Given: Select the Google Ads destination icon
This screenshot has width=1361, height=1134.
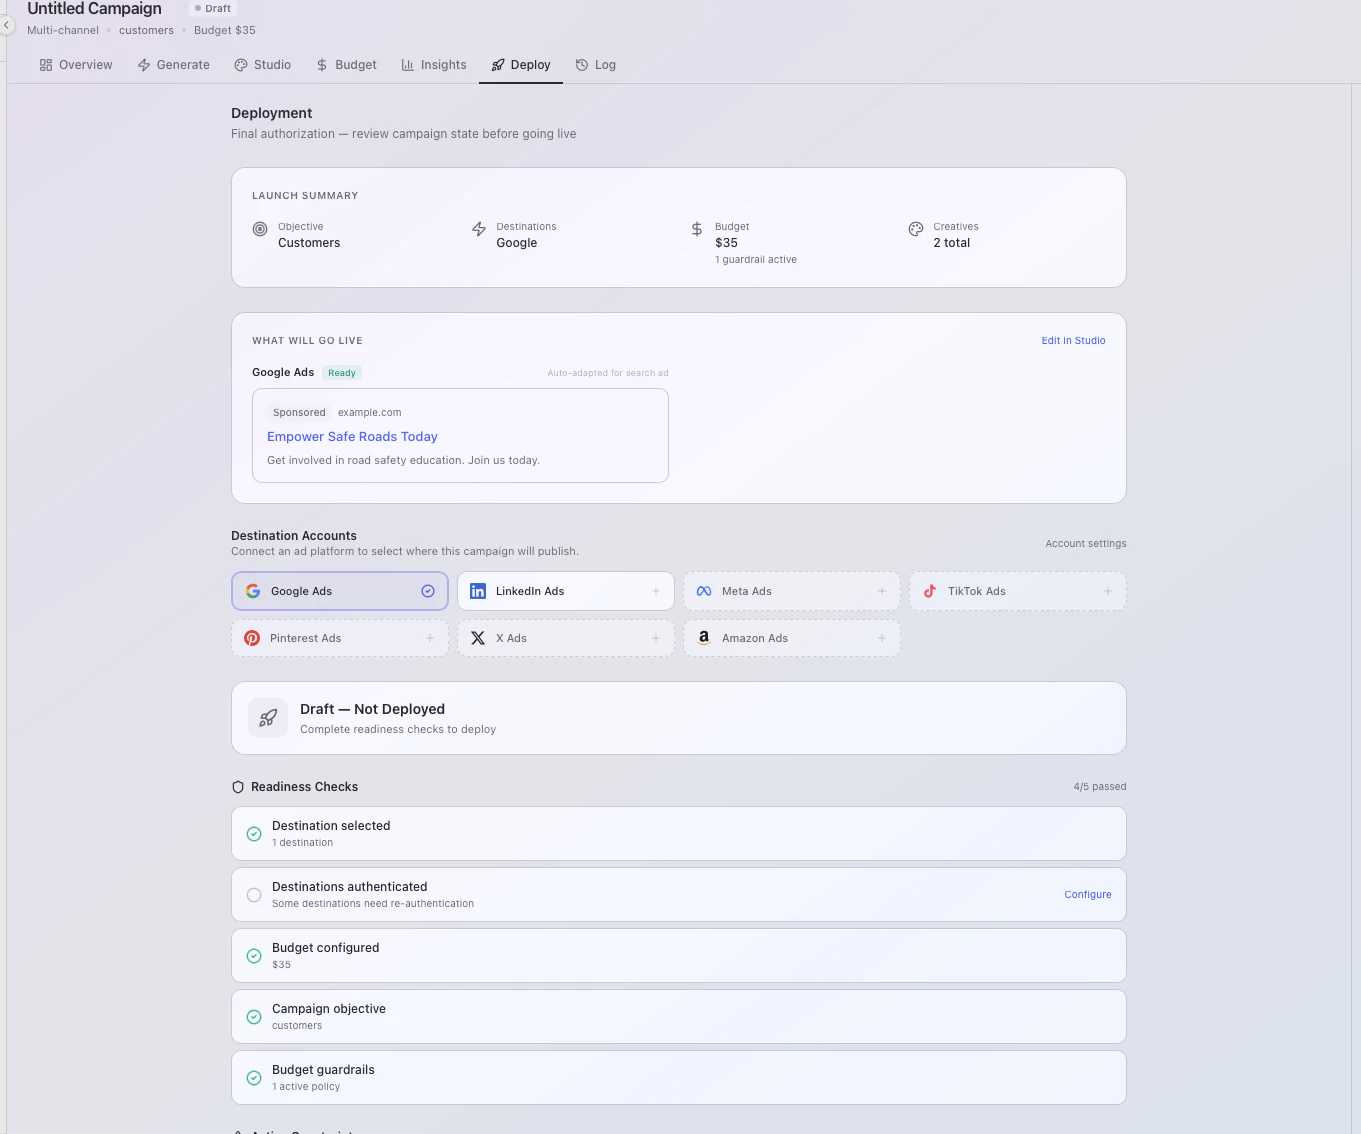Looking at the screenshot, I should tap(252, 590).
